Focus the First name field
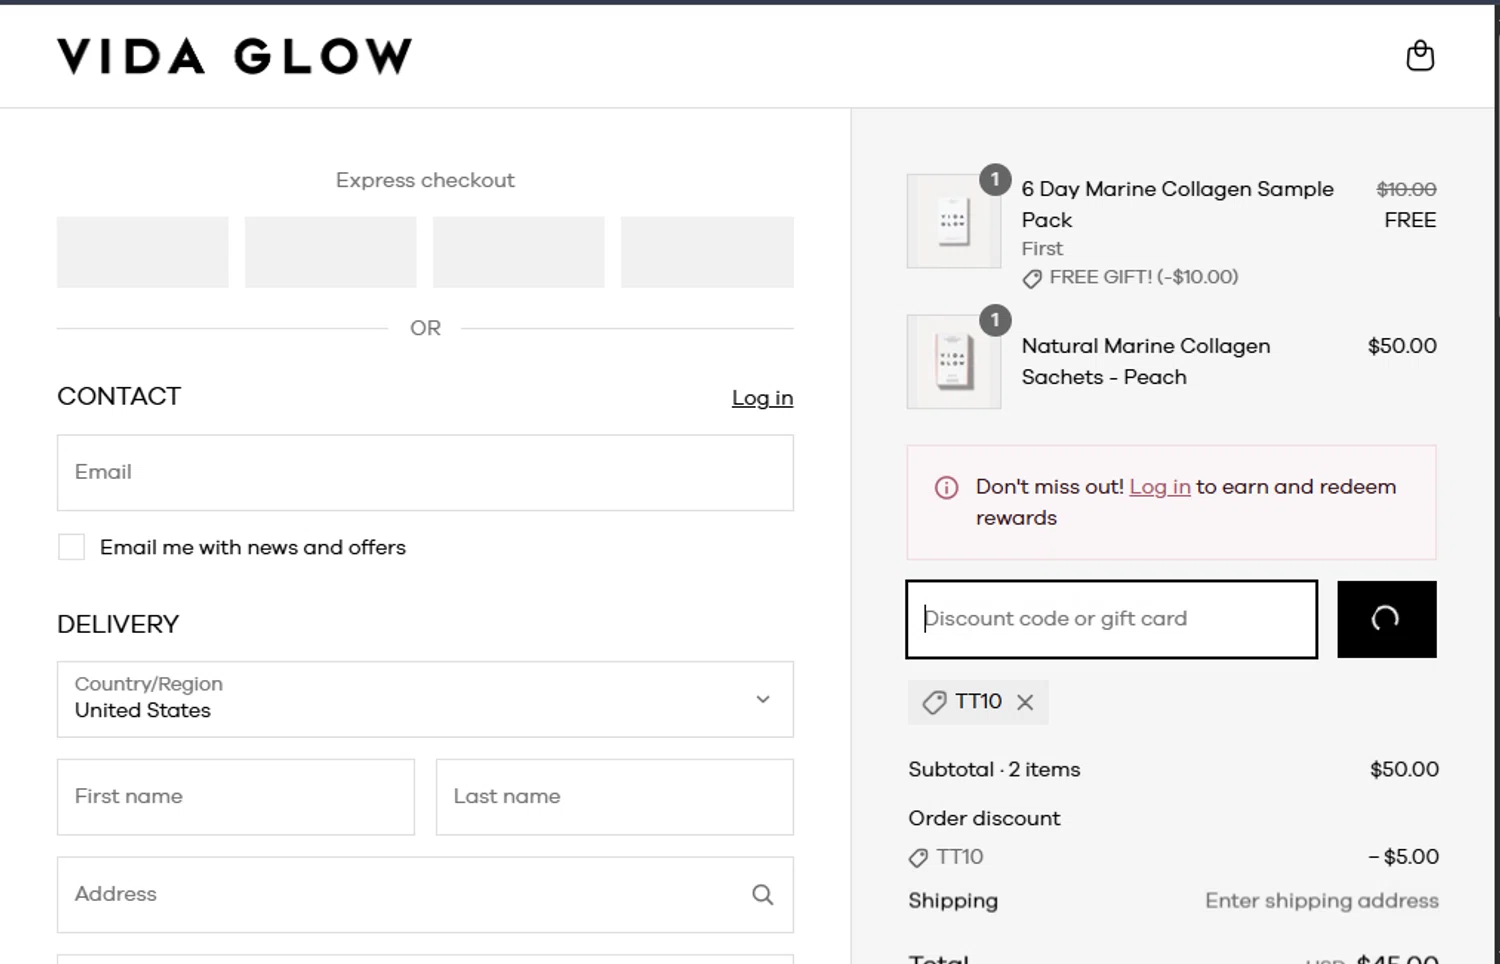The width and height of the screenshot is (1500, 964). (x=236, y=797)
